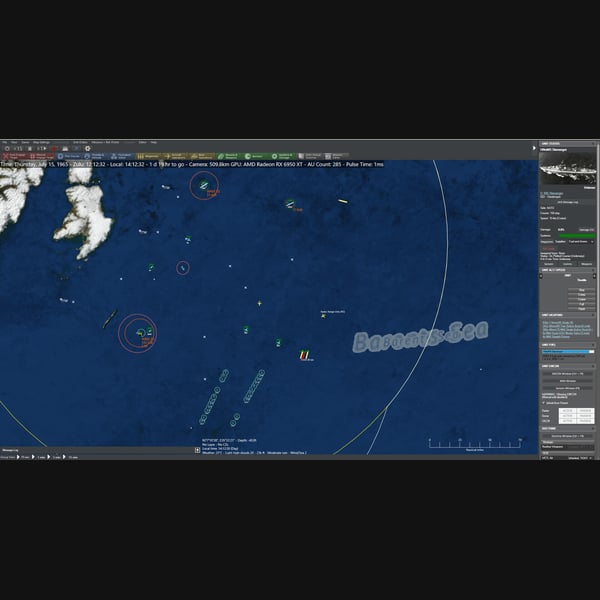Open the File menu
Screen dimensions: 600x600
click(5, 142)
